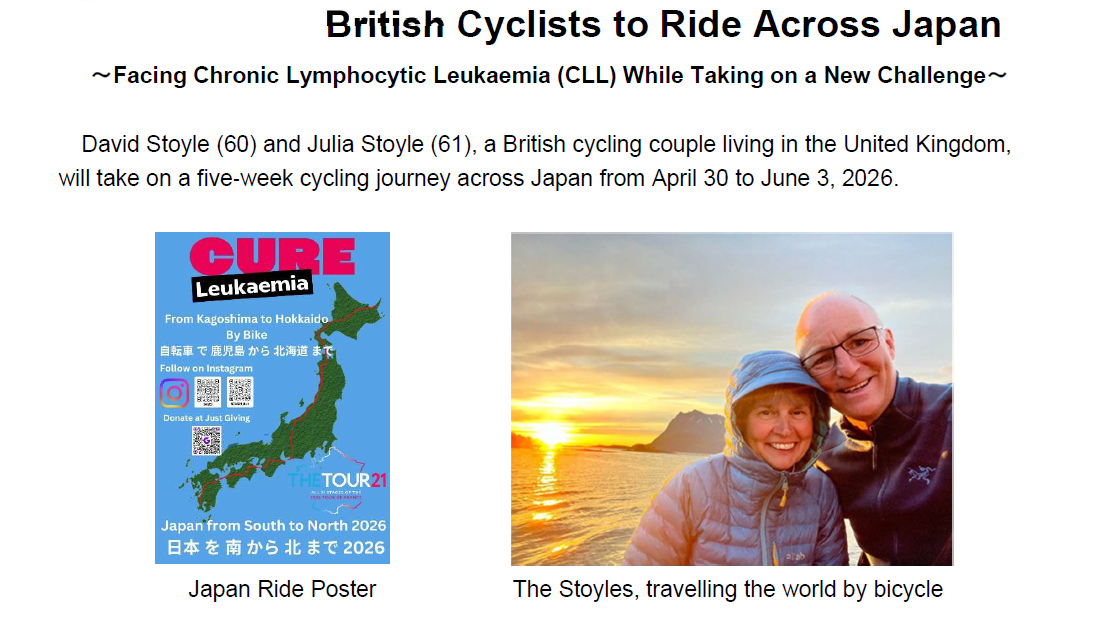Click the Just Giving donation QR code
The image size is (1095, 617).
tap(207, 440)
